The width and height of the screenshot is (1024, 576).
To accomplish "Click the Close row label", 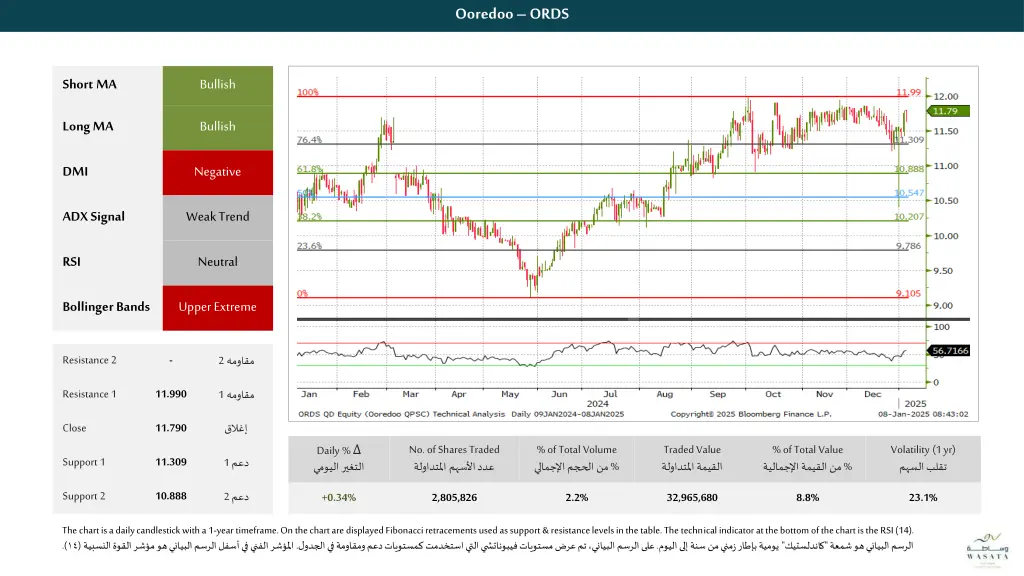I will click(x=74, y=428).
